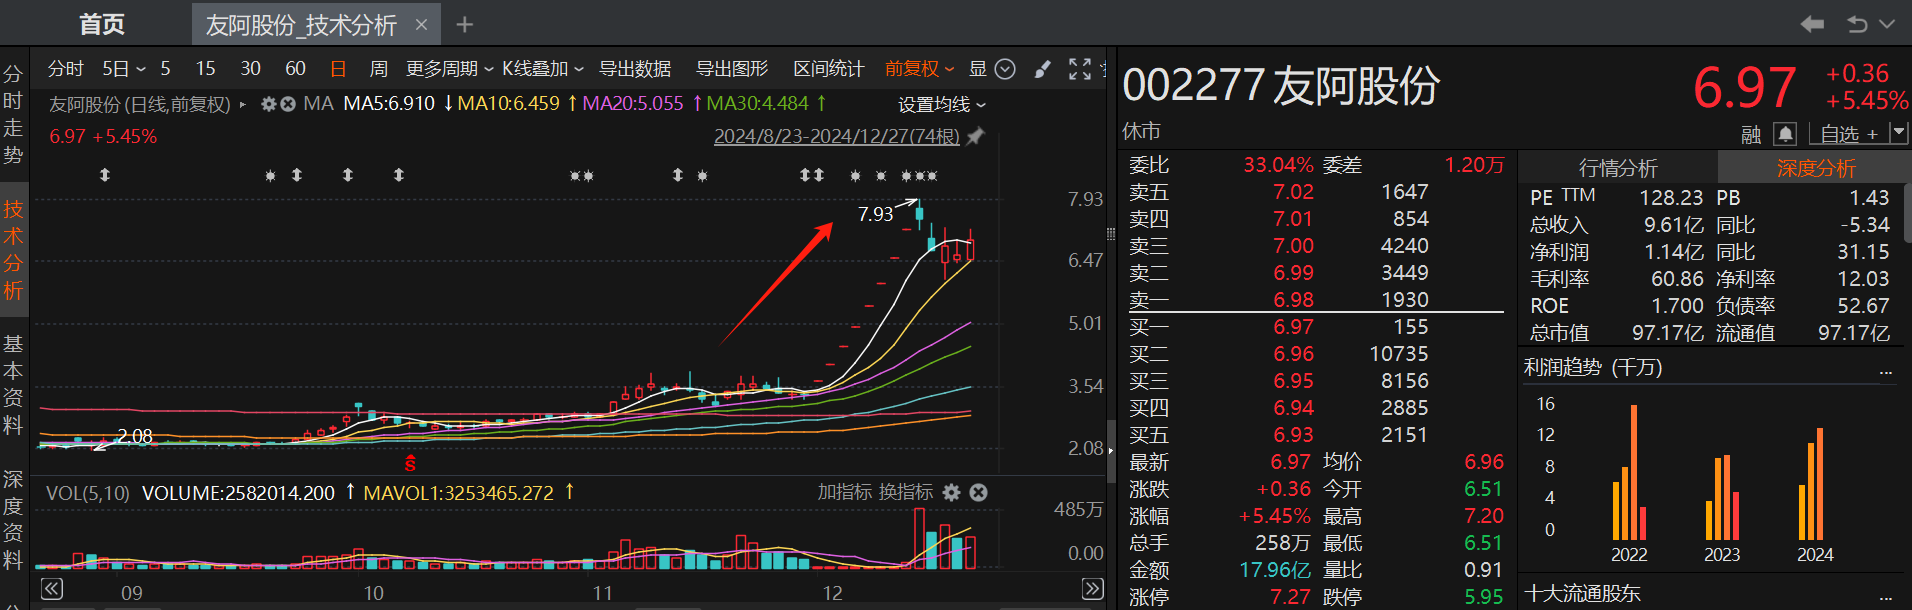Viewport: 1912px width, 610px height.
Task: Select the 15 minute period
Action: (x=205, y=69)
